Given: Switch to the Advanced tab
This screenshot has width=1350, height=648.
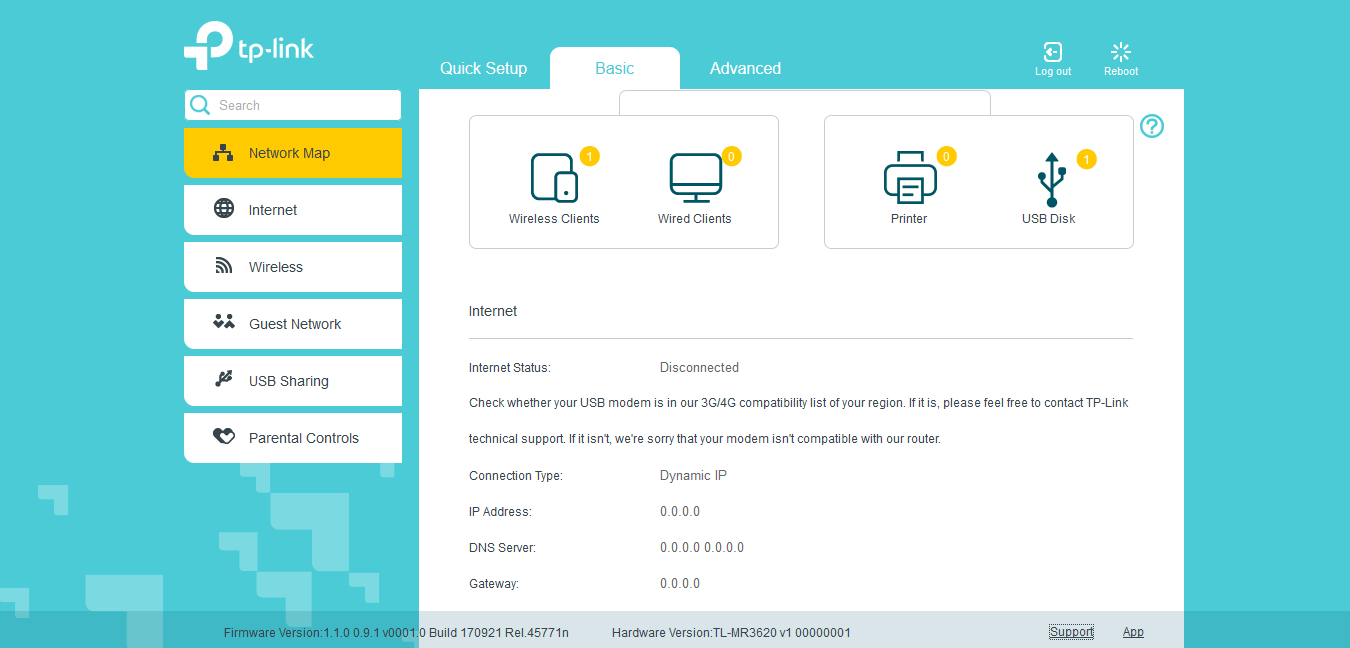Looking at the screenshot, I should (745, 68).
